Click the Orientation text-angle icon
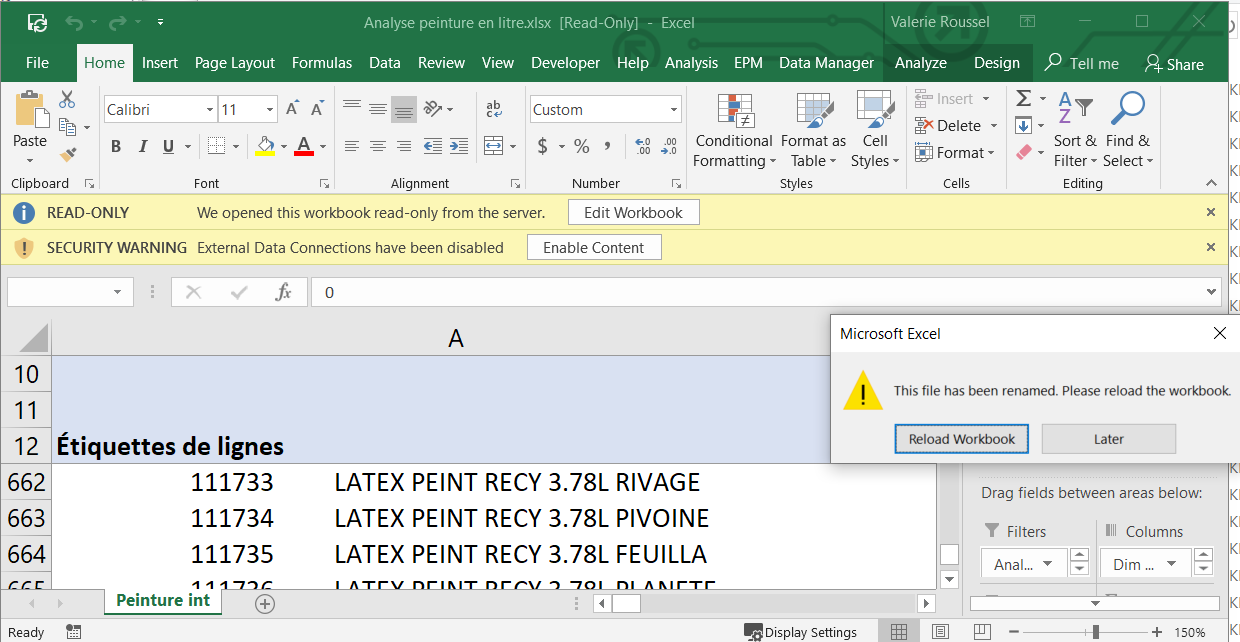The image size is (1240, 642). pyautogui.click(x=433, y=109)
